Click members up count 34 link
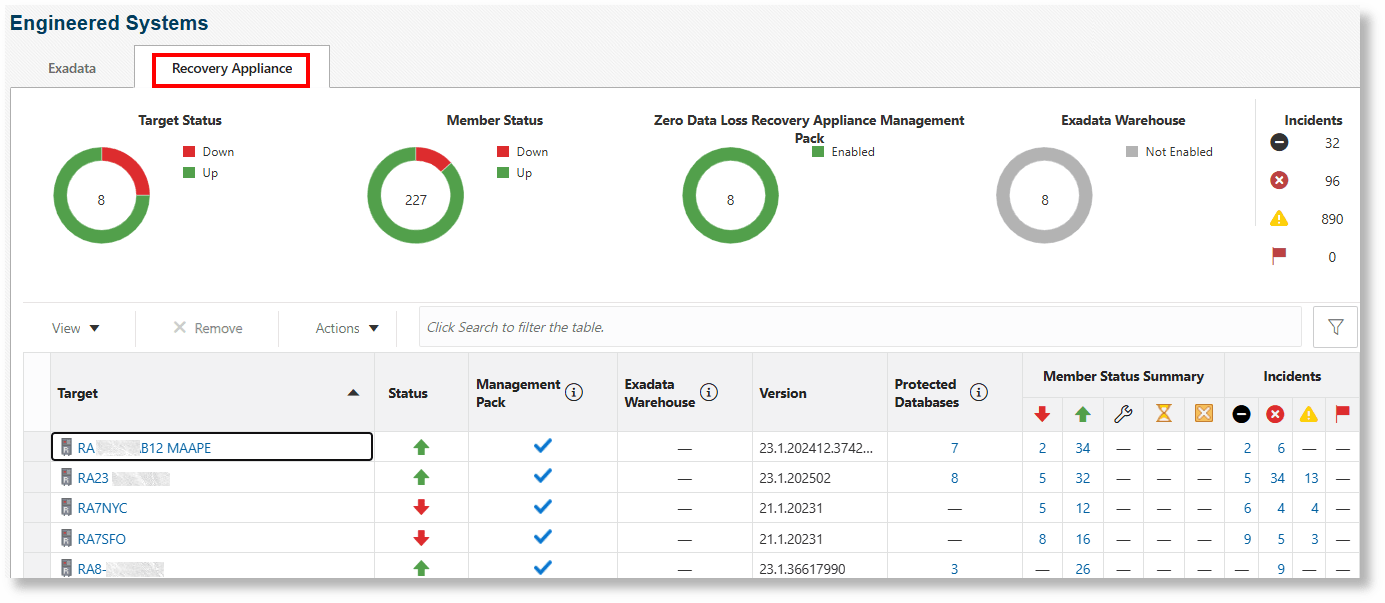The height and width of the screenshot is (603, 1385). [1083, 448]
